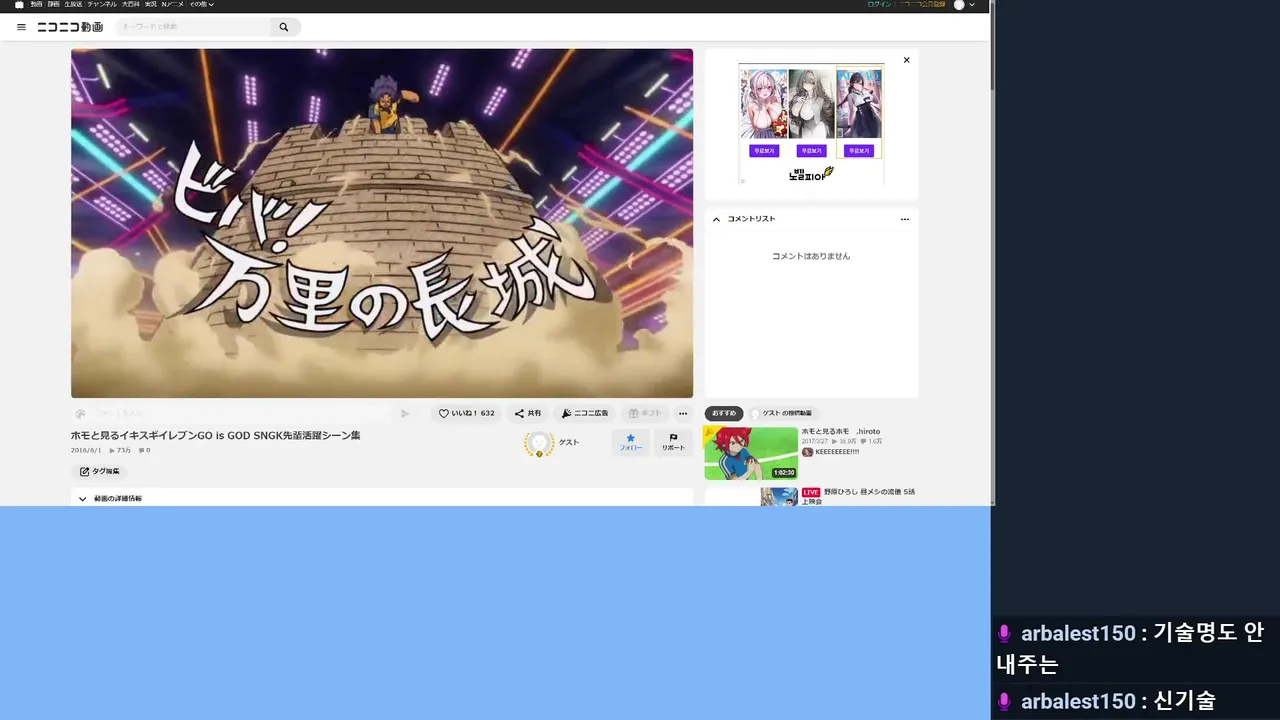Open the コメントリスト three-dot options
The image size is (1280, 720).
tap(905, 219)
